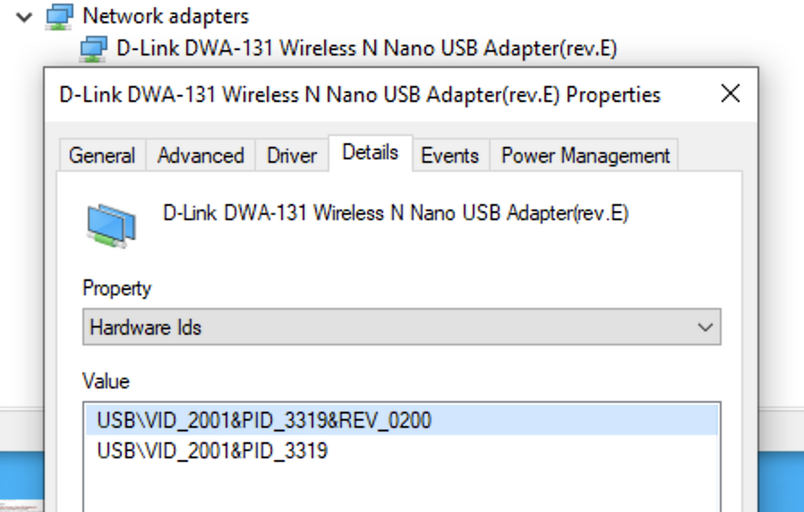Image resolution: width=804 pixels, height=512 pixels.
Task: Go to the Driver tab
Action: (292, 155)
